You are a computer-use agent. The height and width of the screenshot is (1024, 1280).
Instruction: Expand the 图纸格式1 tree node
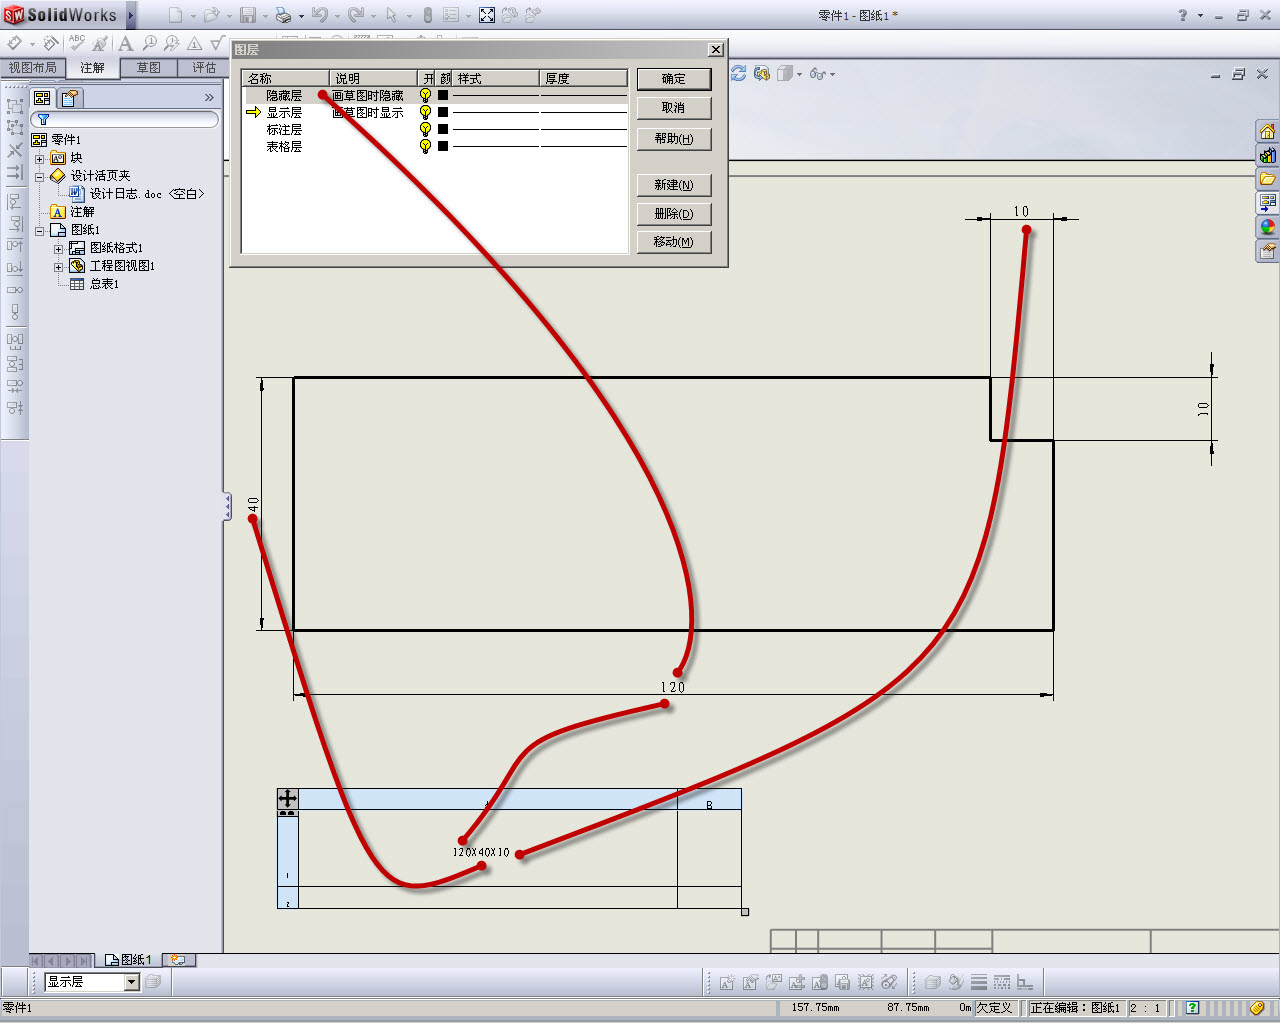tap(58, 248)
